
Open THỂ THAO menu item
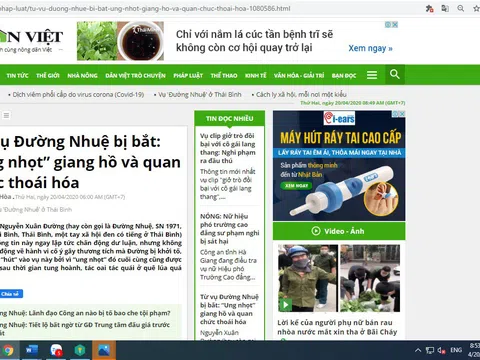[224, 75]
